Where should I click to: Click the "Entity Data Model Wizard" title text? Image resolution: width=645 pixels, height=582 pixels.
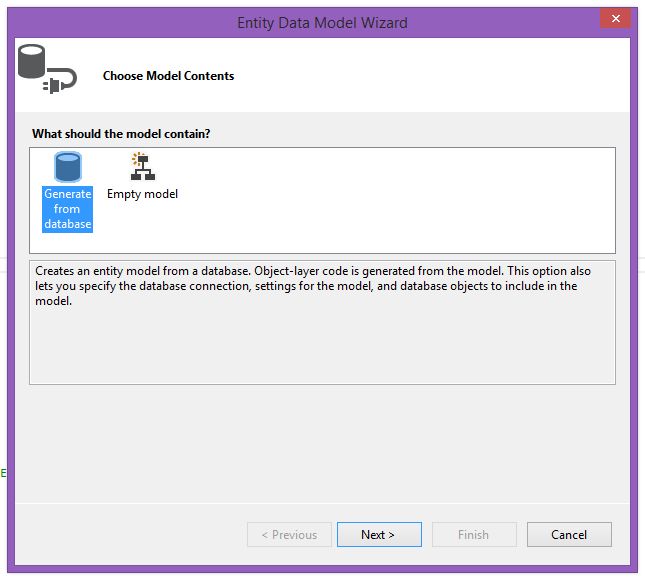click(x=322, y=22)
